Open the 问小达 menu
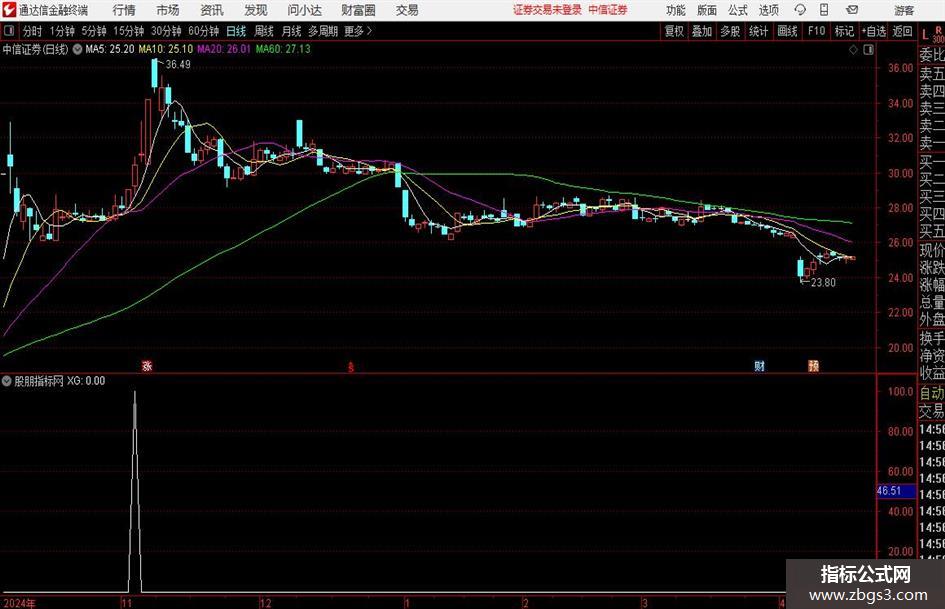This screenshot has width=945, height=609. coord(304,10)
